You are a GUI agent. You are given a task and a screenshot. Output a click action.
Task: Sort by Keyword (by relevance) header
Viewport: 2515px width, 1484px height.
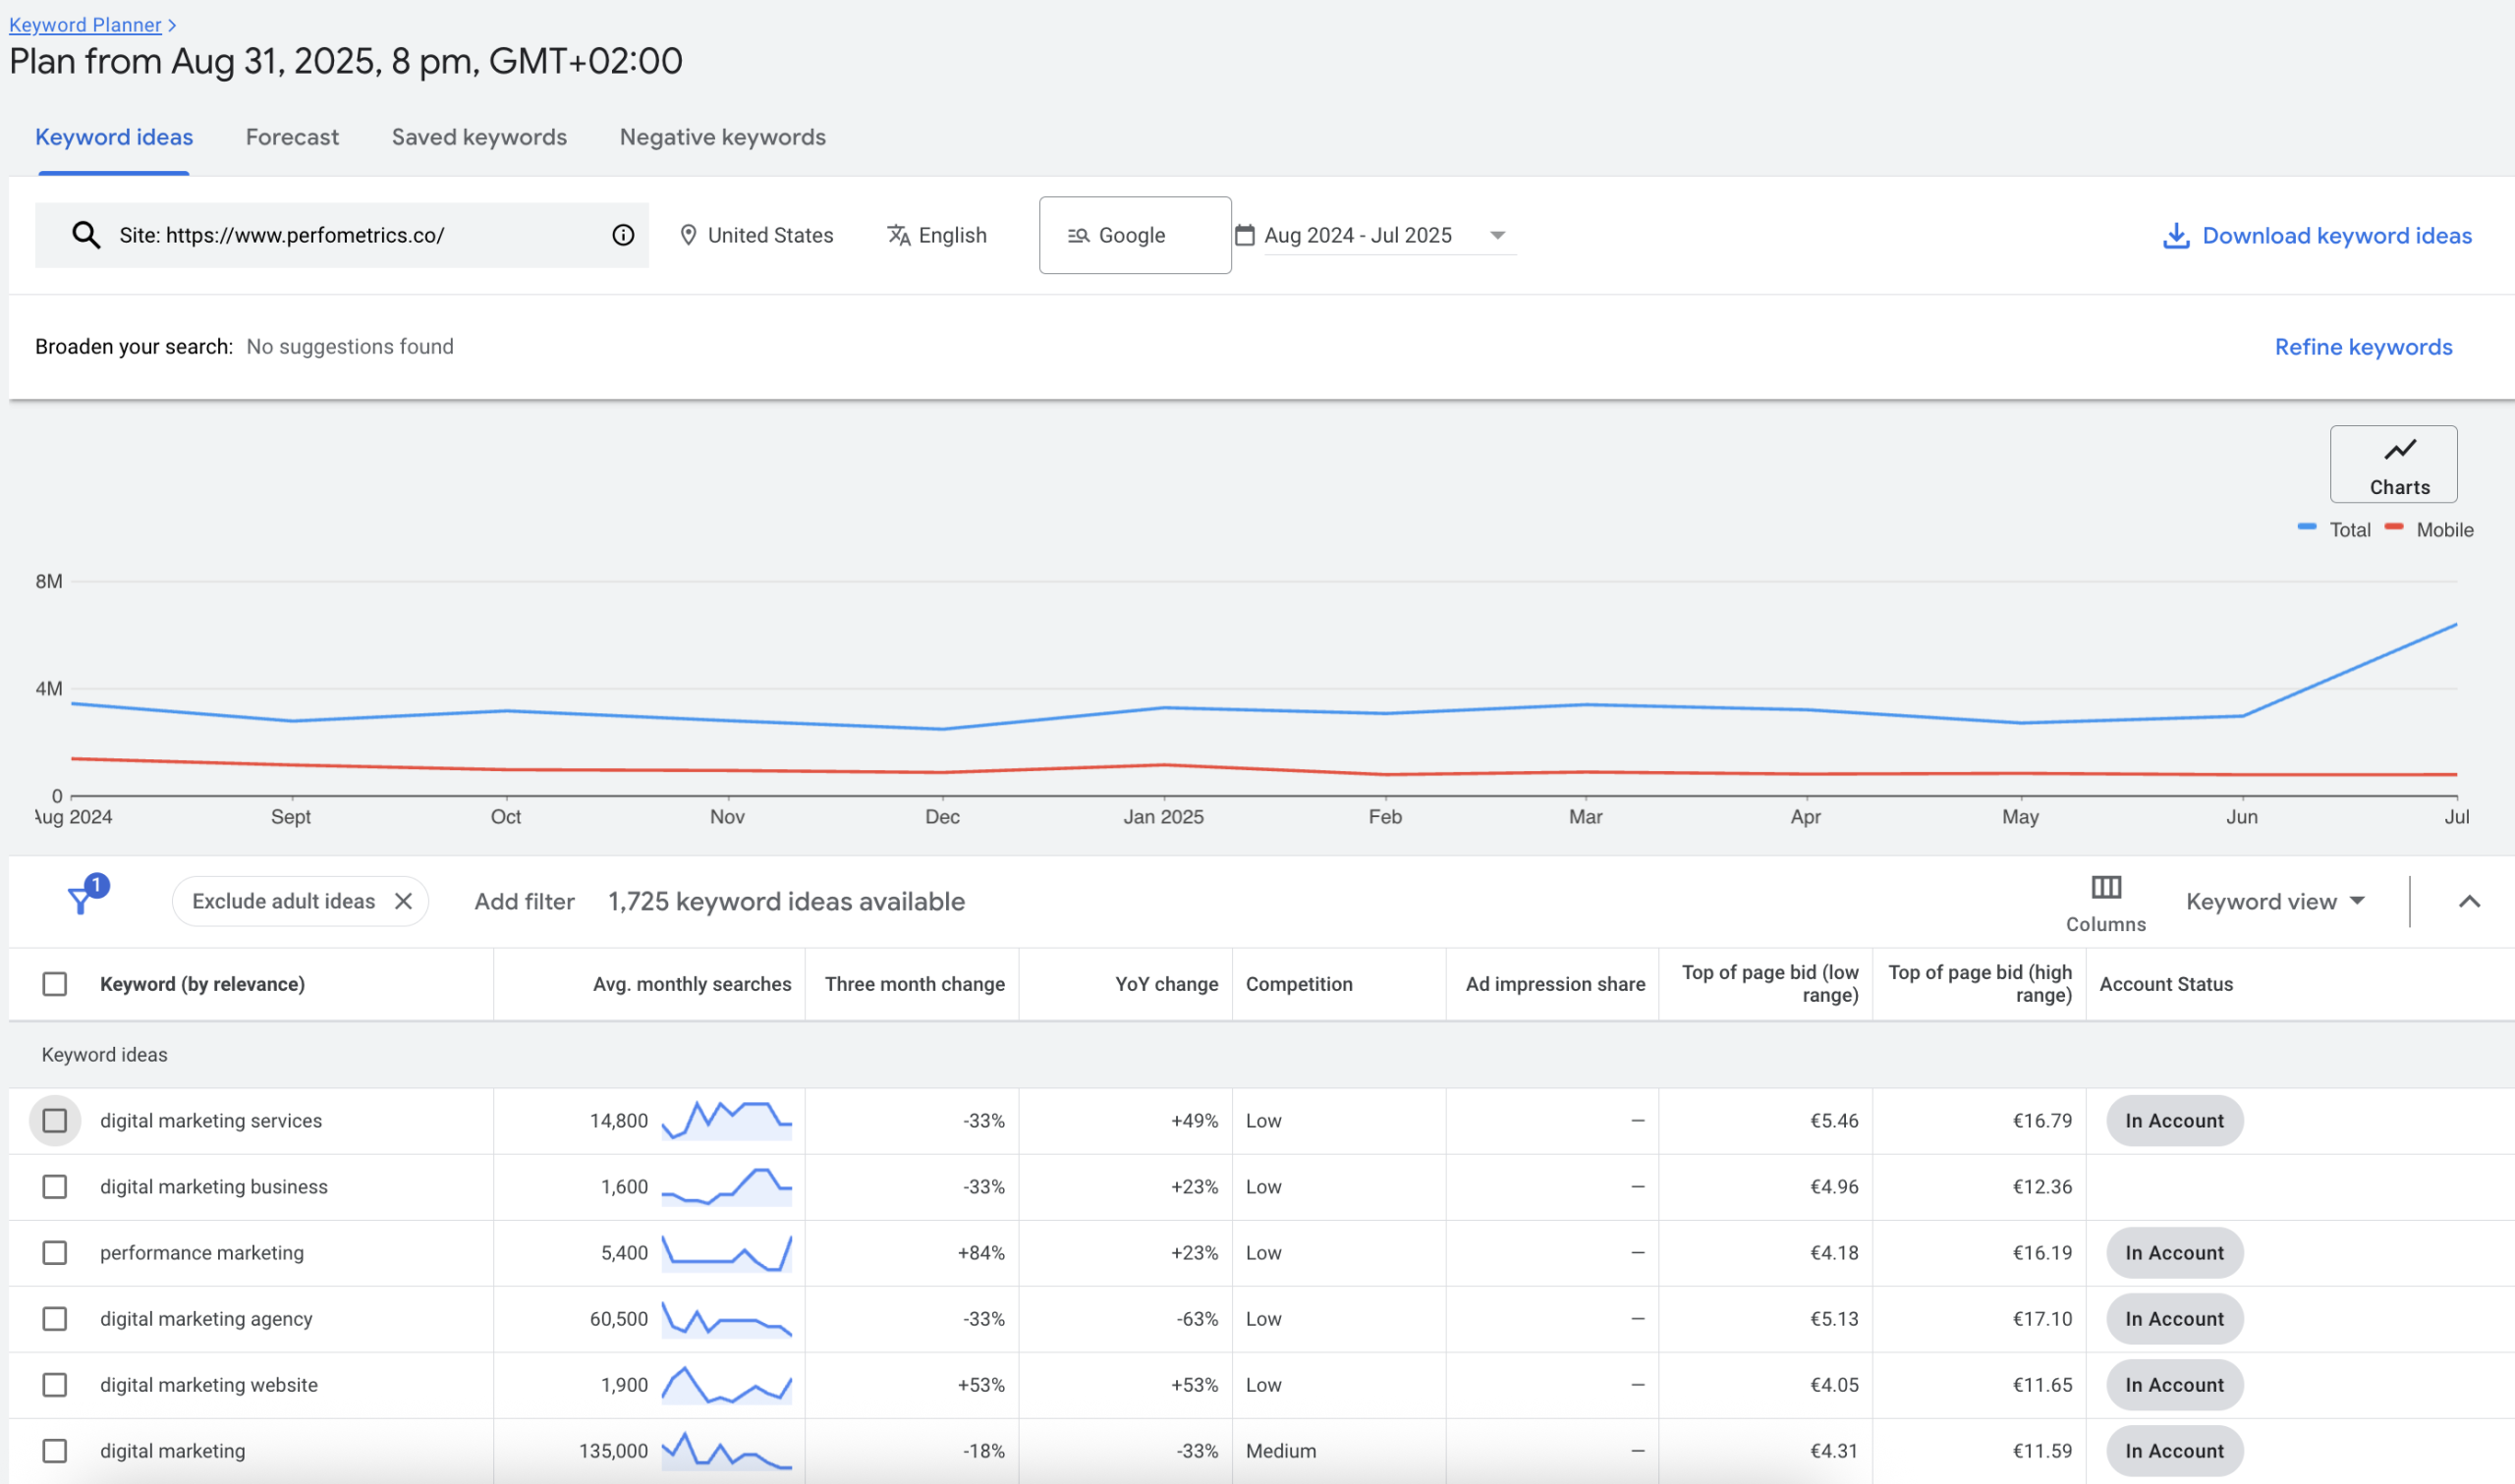pyautogui.click(x=202, y=984)
